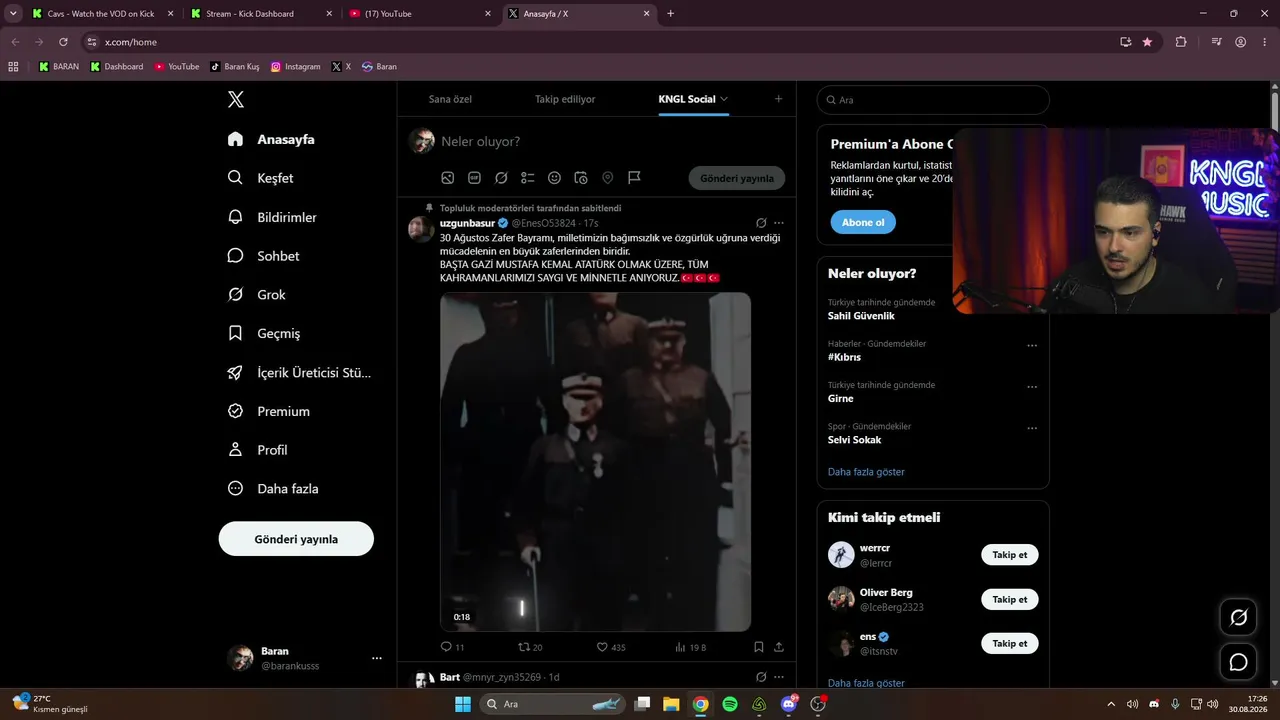Click the large Gönderi yayınla sidebar button
This screenshot has width=1280, height=720.
[296, 539]
